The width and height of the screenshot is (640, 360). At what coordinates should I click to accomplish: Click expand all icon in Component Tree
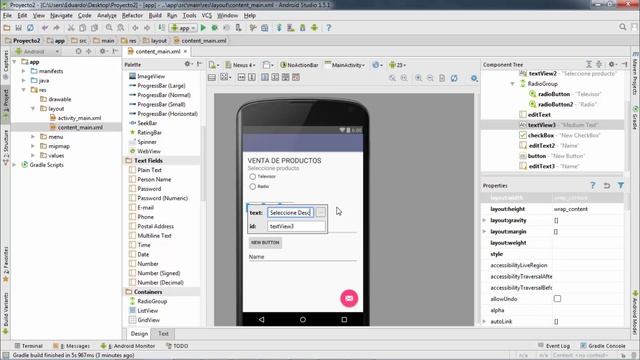[589, 64]
